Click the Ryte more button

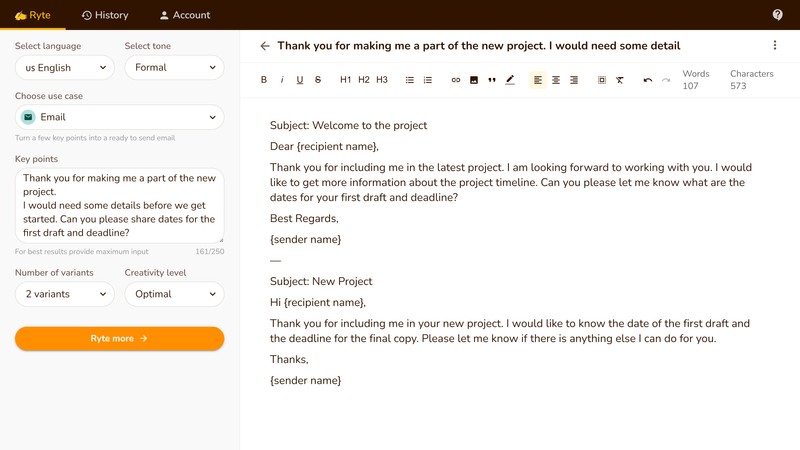(x=119, y=339)
